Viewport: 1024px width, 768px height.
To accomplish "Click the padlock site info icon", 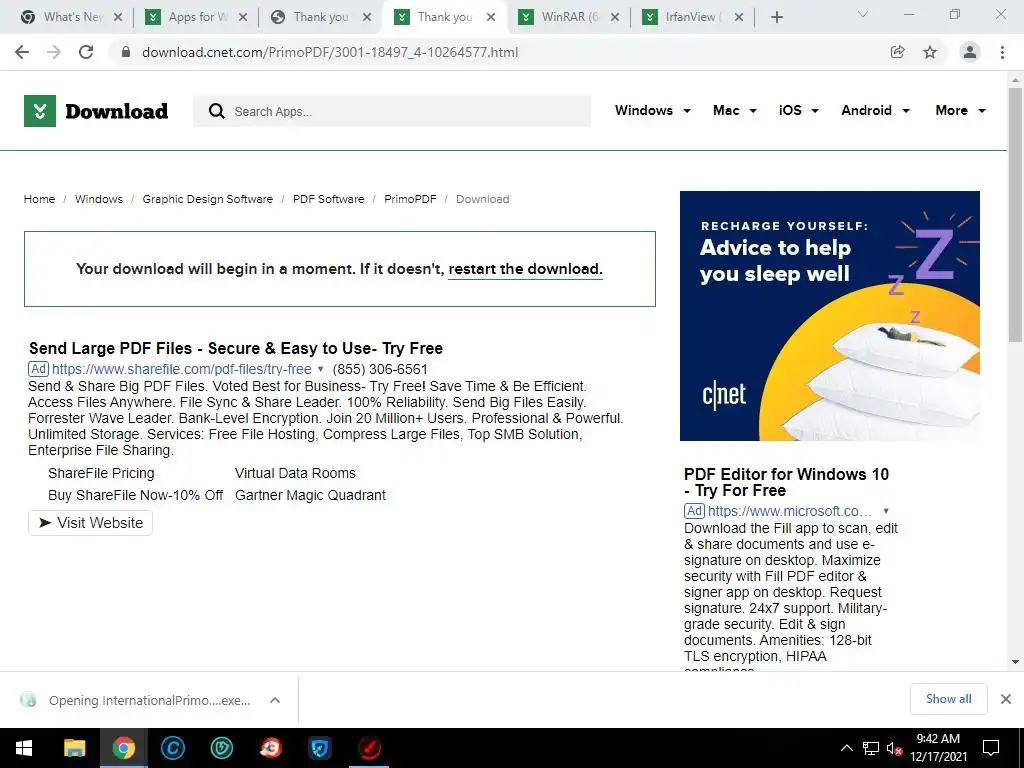I will [x=126, y=52].
